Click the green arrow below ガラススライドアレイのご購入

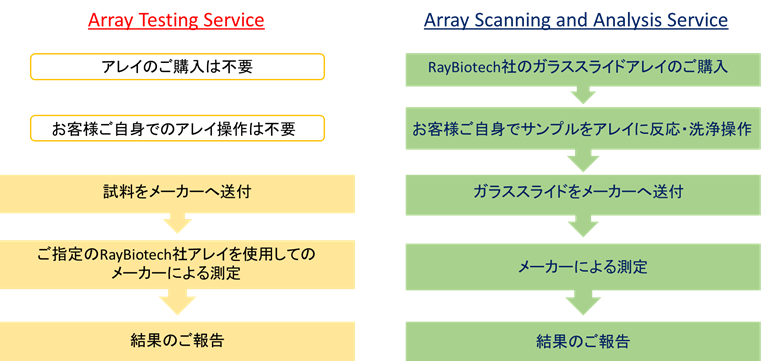pos(583,95)
